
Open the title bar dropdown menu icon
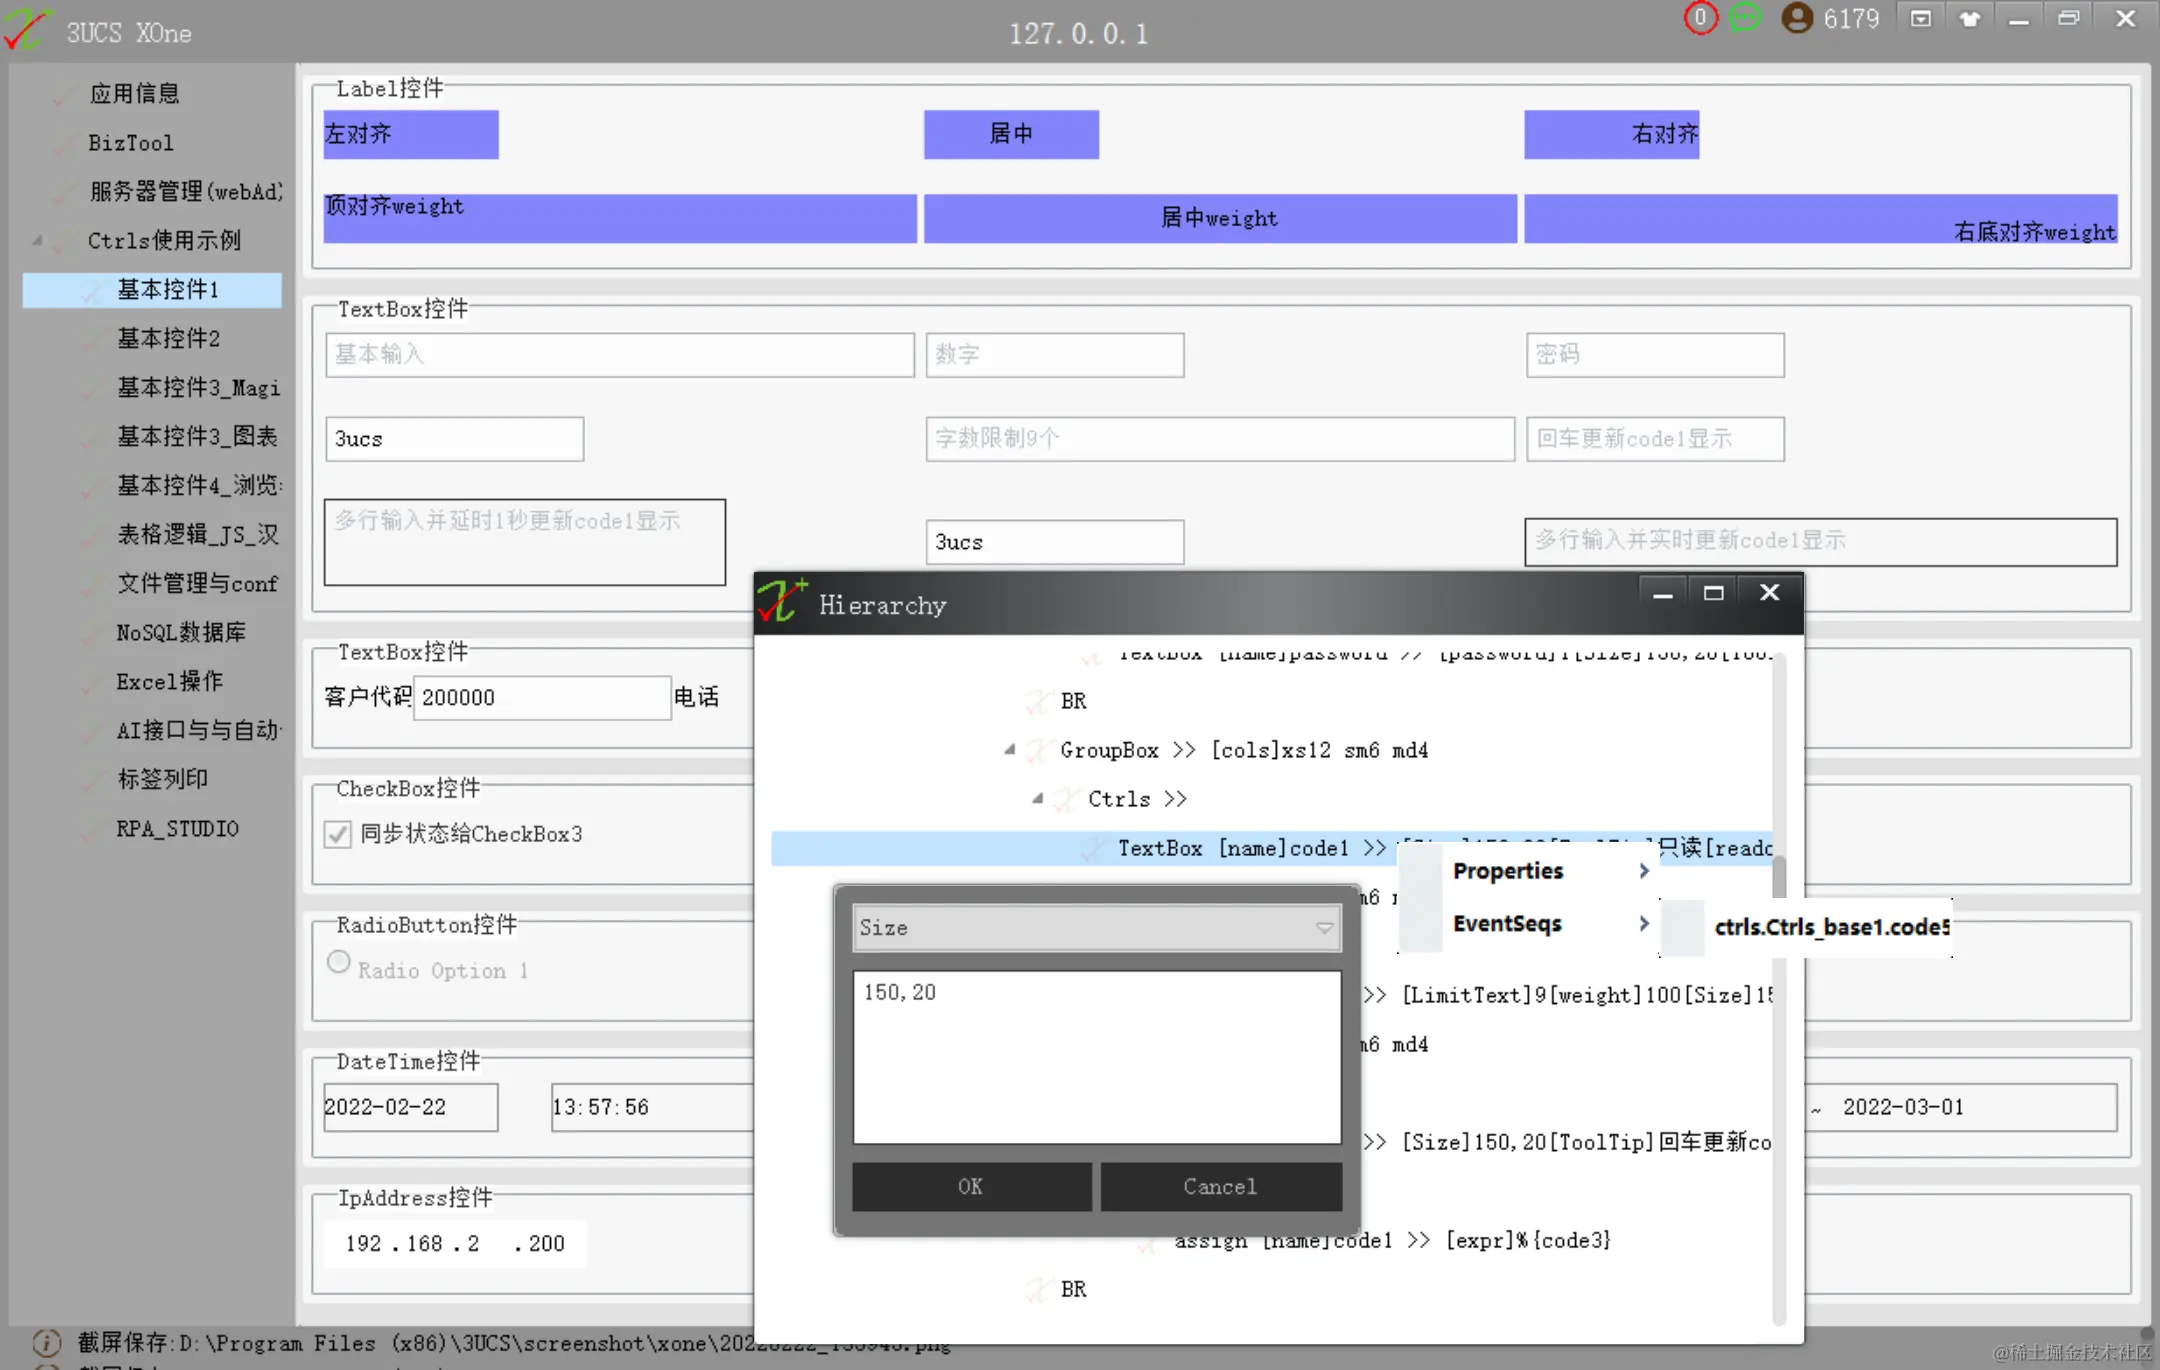[1920, 18]
